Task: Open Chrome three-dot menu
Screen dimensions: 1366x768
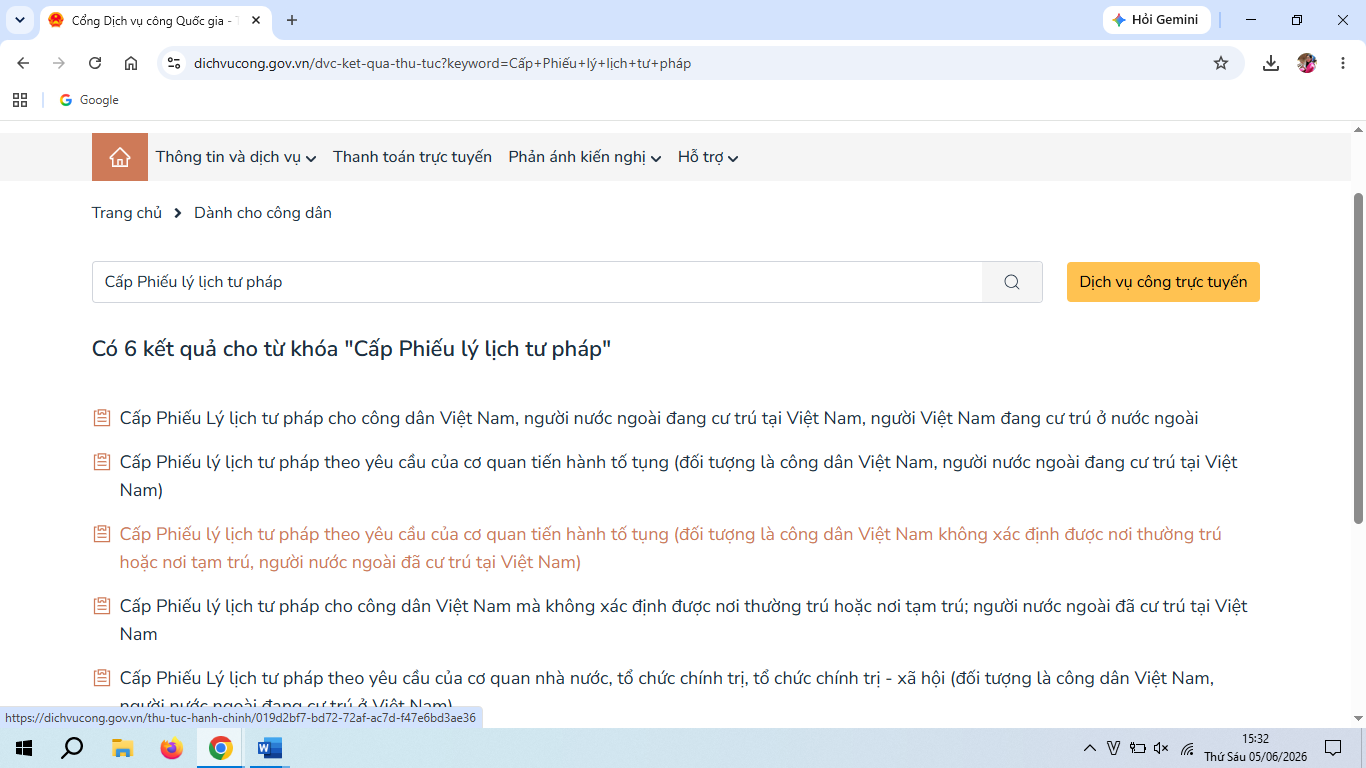Action: click(x=1342, y=63)
